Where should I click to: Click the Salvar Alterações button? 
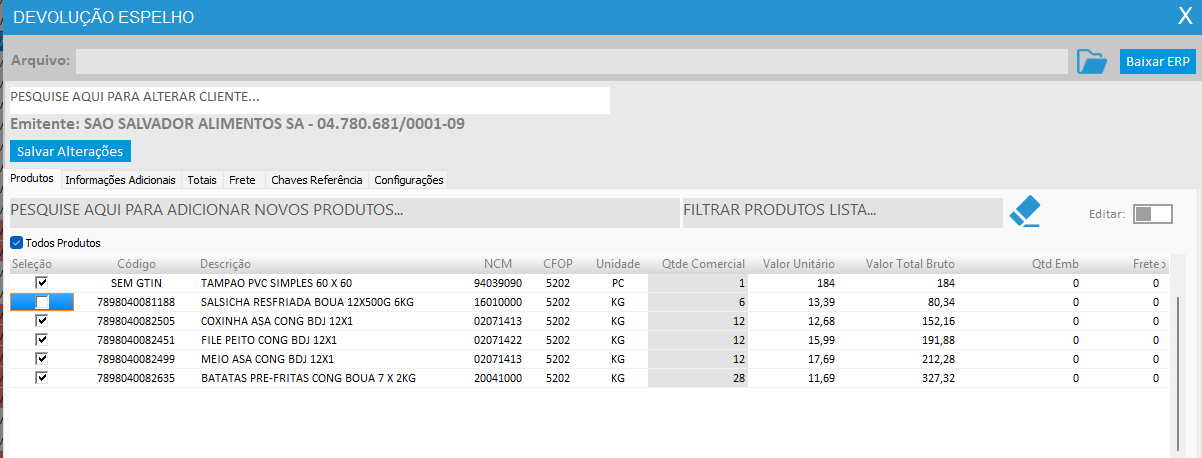click(x=70, y=151)
